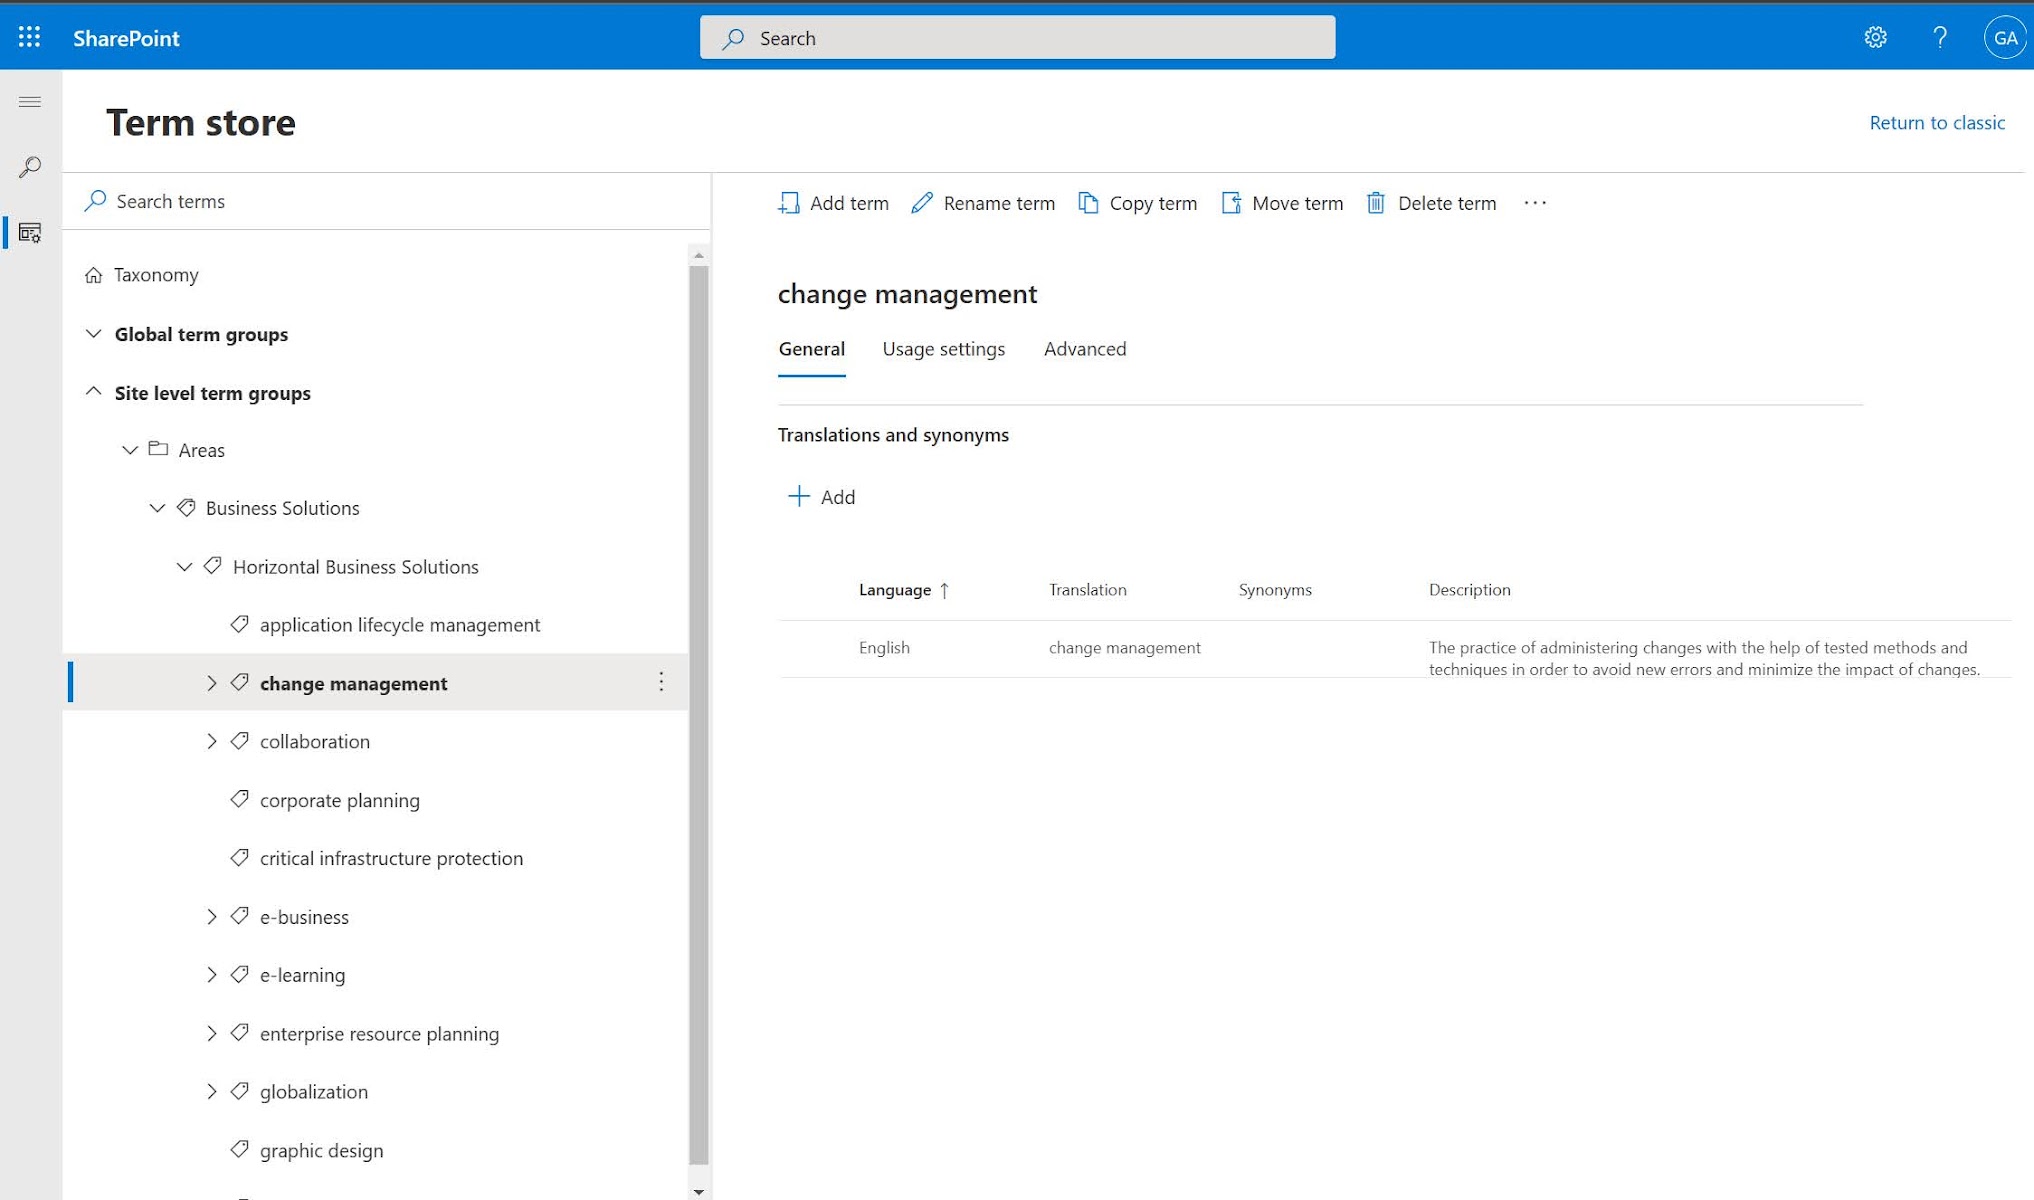Viewport: 2034px width, 1200px height.
Task: Switch to the Usage settings tab
Action: [x=943, y=349]
